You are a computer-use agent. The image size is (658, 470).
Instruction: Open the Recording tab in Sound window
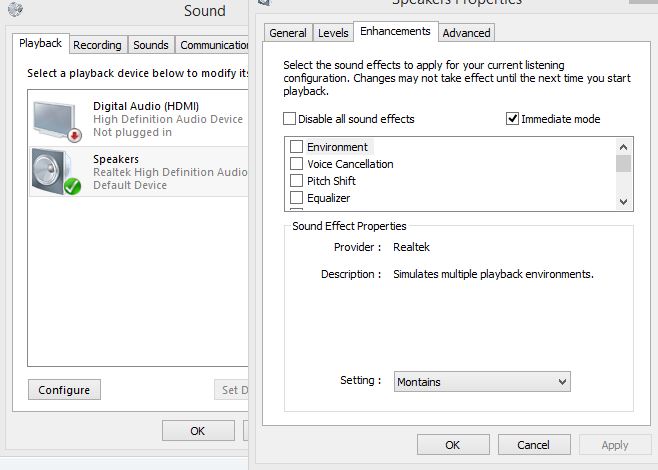click(97, 45)
